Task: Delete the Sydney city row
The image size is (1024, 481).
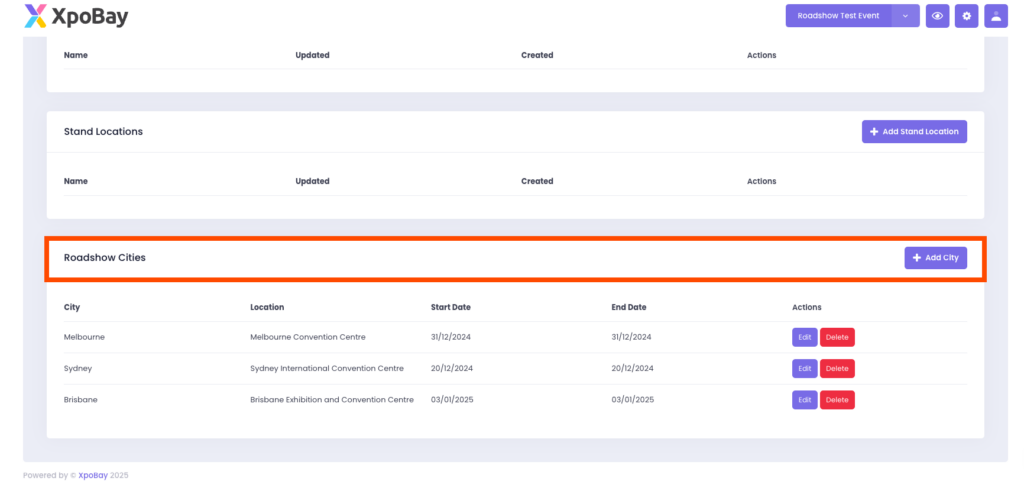Action: (837, 368)
